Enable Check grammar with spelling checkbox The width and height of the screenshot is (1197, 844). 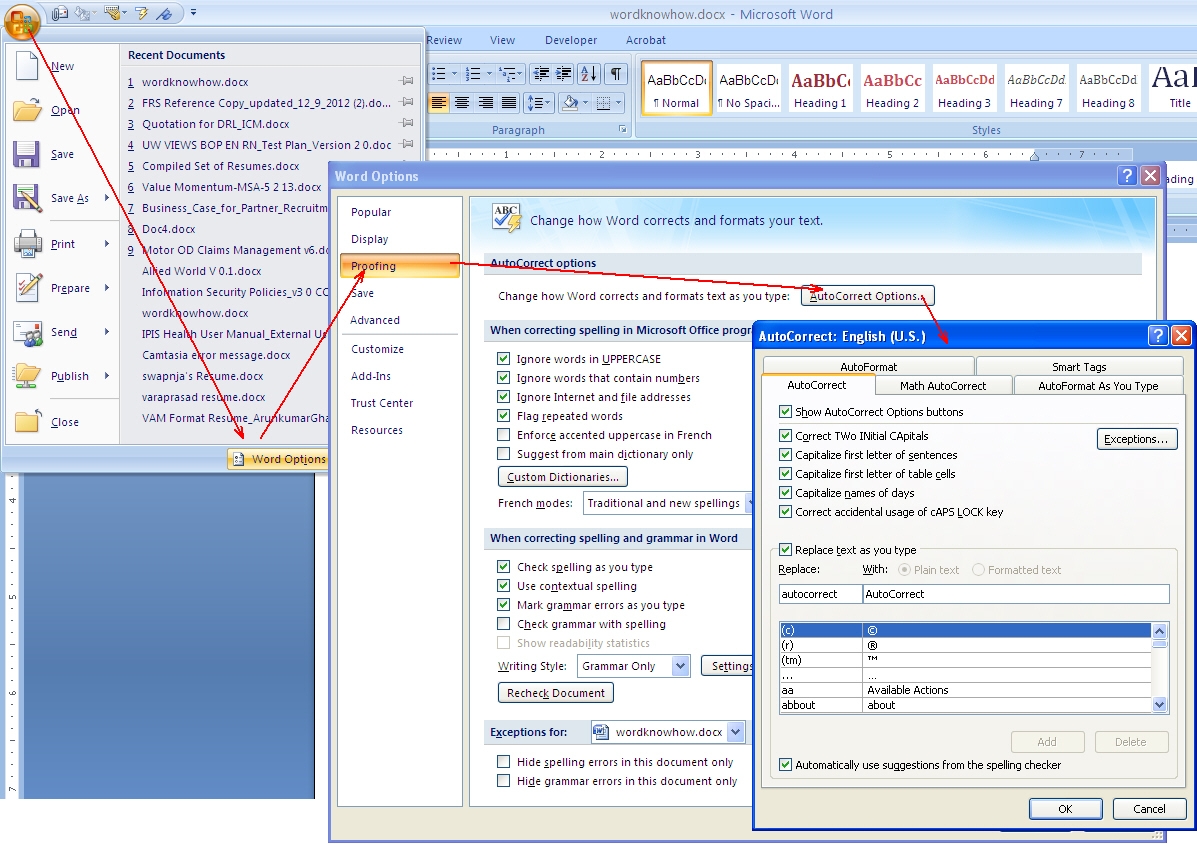point(503,624)
